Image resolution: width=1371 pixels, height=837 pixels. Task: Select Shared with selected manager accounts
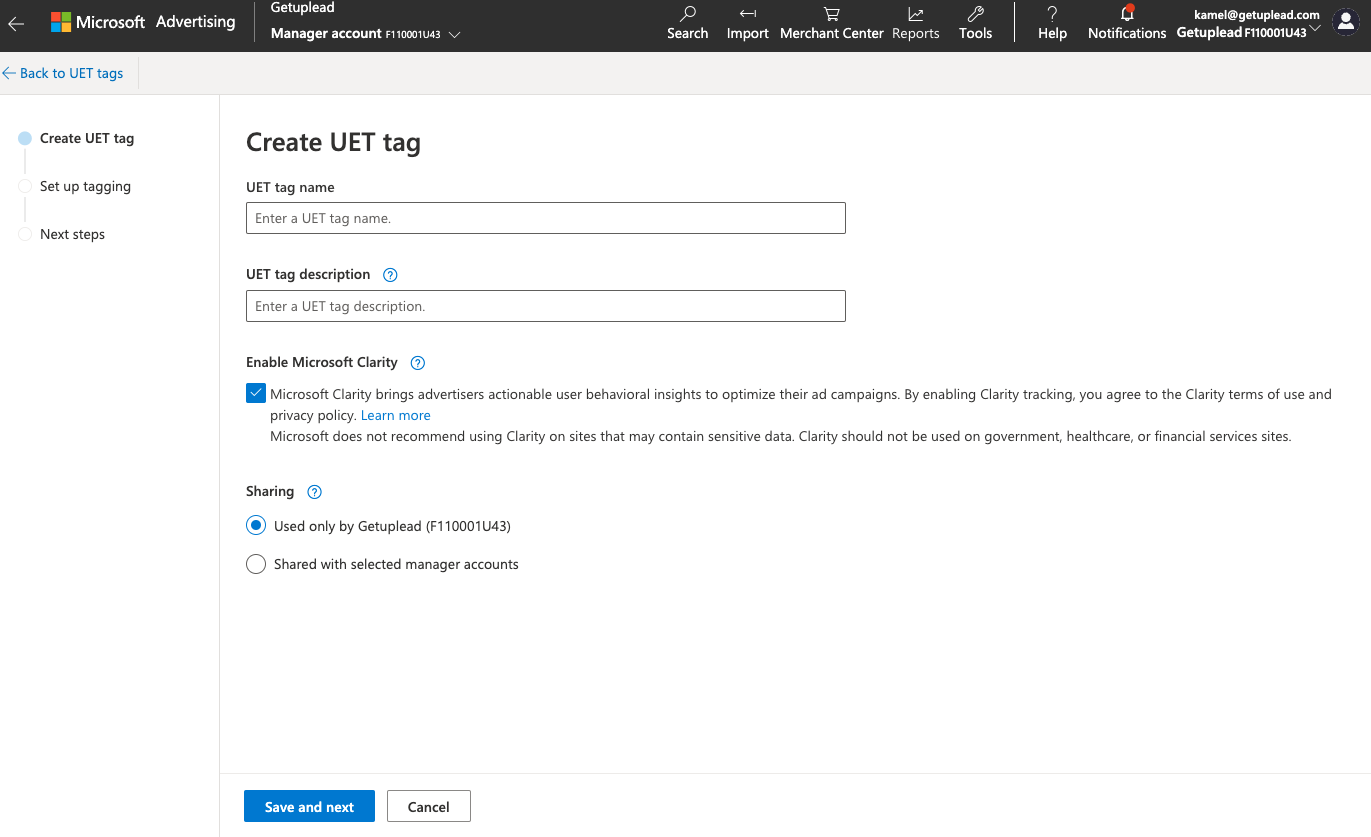coord(256,564)
